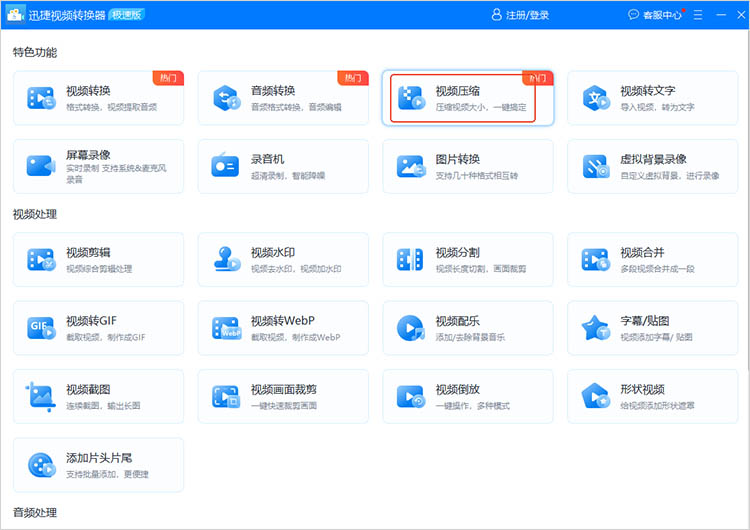Click the 视频截图 screenshot icon
750x530 pixels.
pos(41,397)
